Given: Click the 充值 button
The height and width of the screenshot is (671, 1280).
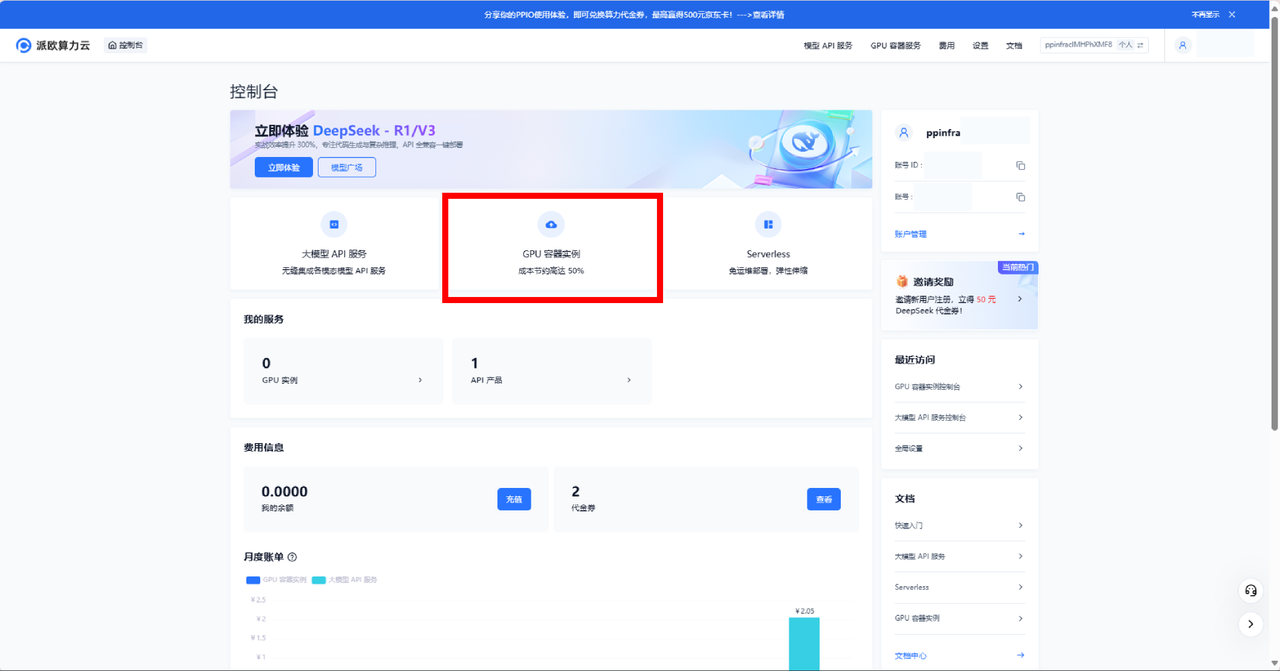Looking at the screenshot, I should [514, 499].
